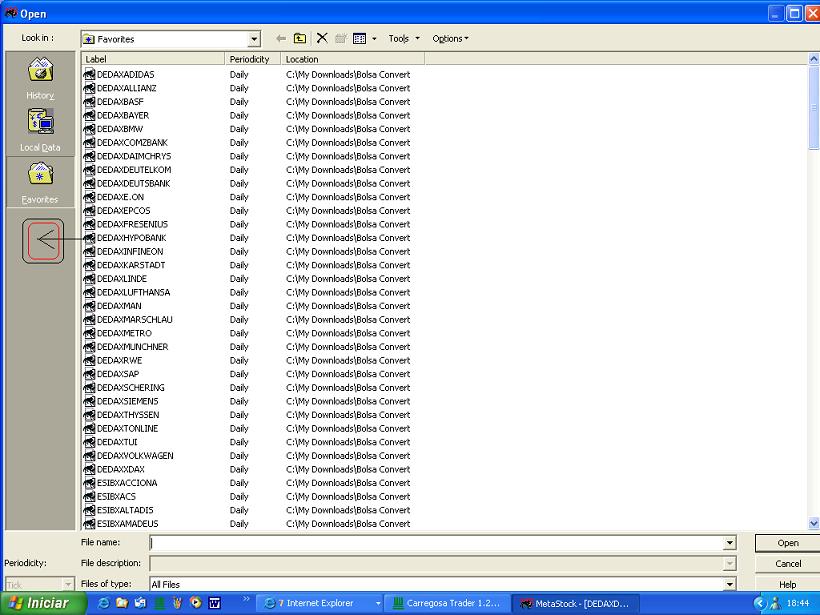Select DEDAXFRESENIUS in the list
The width and height of the screenshot is (820, 615).
coord(132,224)
